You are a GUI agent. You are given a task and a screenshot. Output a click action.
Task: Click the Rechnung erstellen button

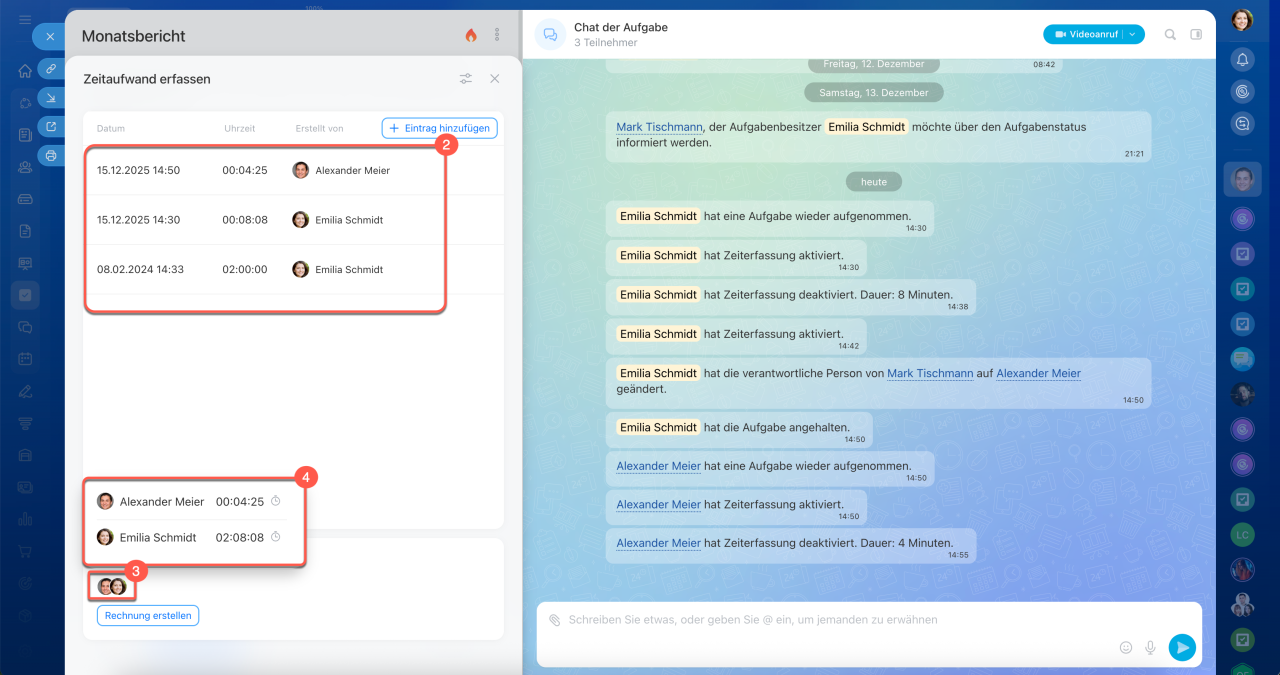[148, 616]
